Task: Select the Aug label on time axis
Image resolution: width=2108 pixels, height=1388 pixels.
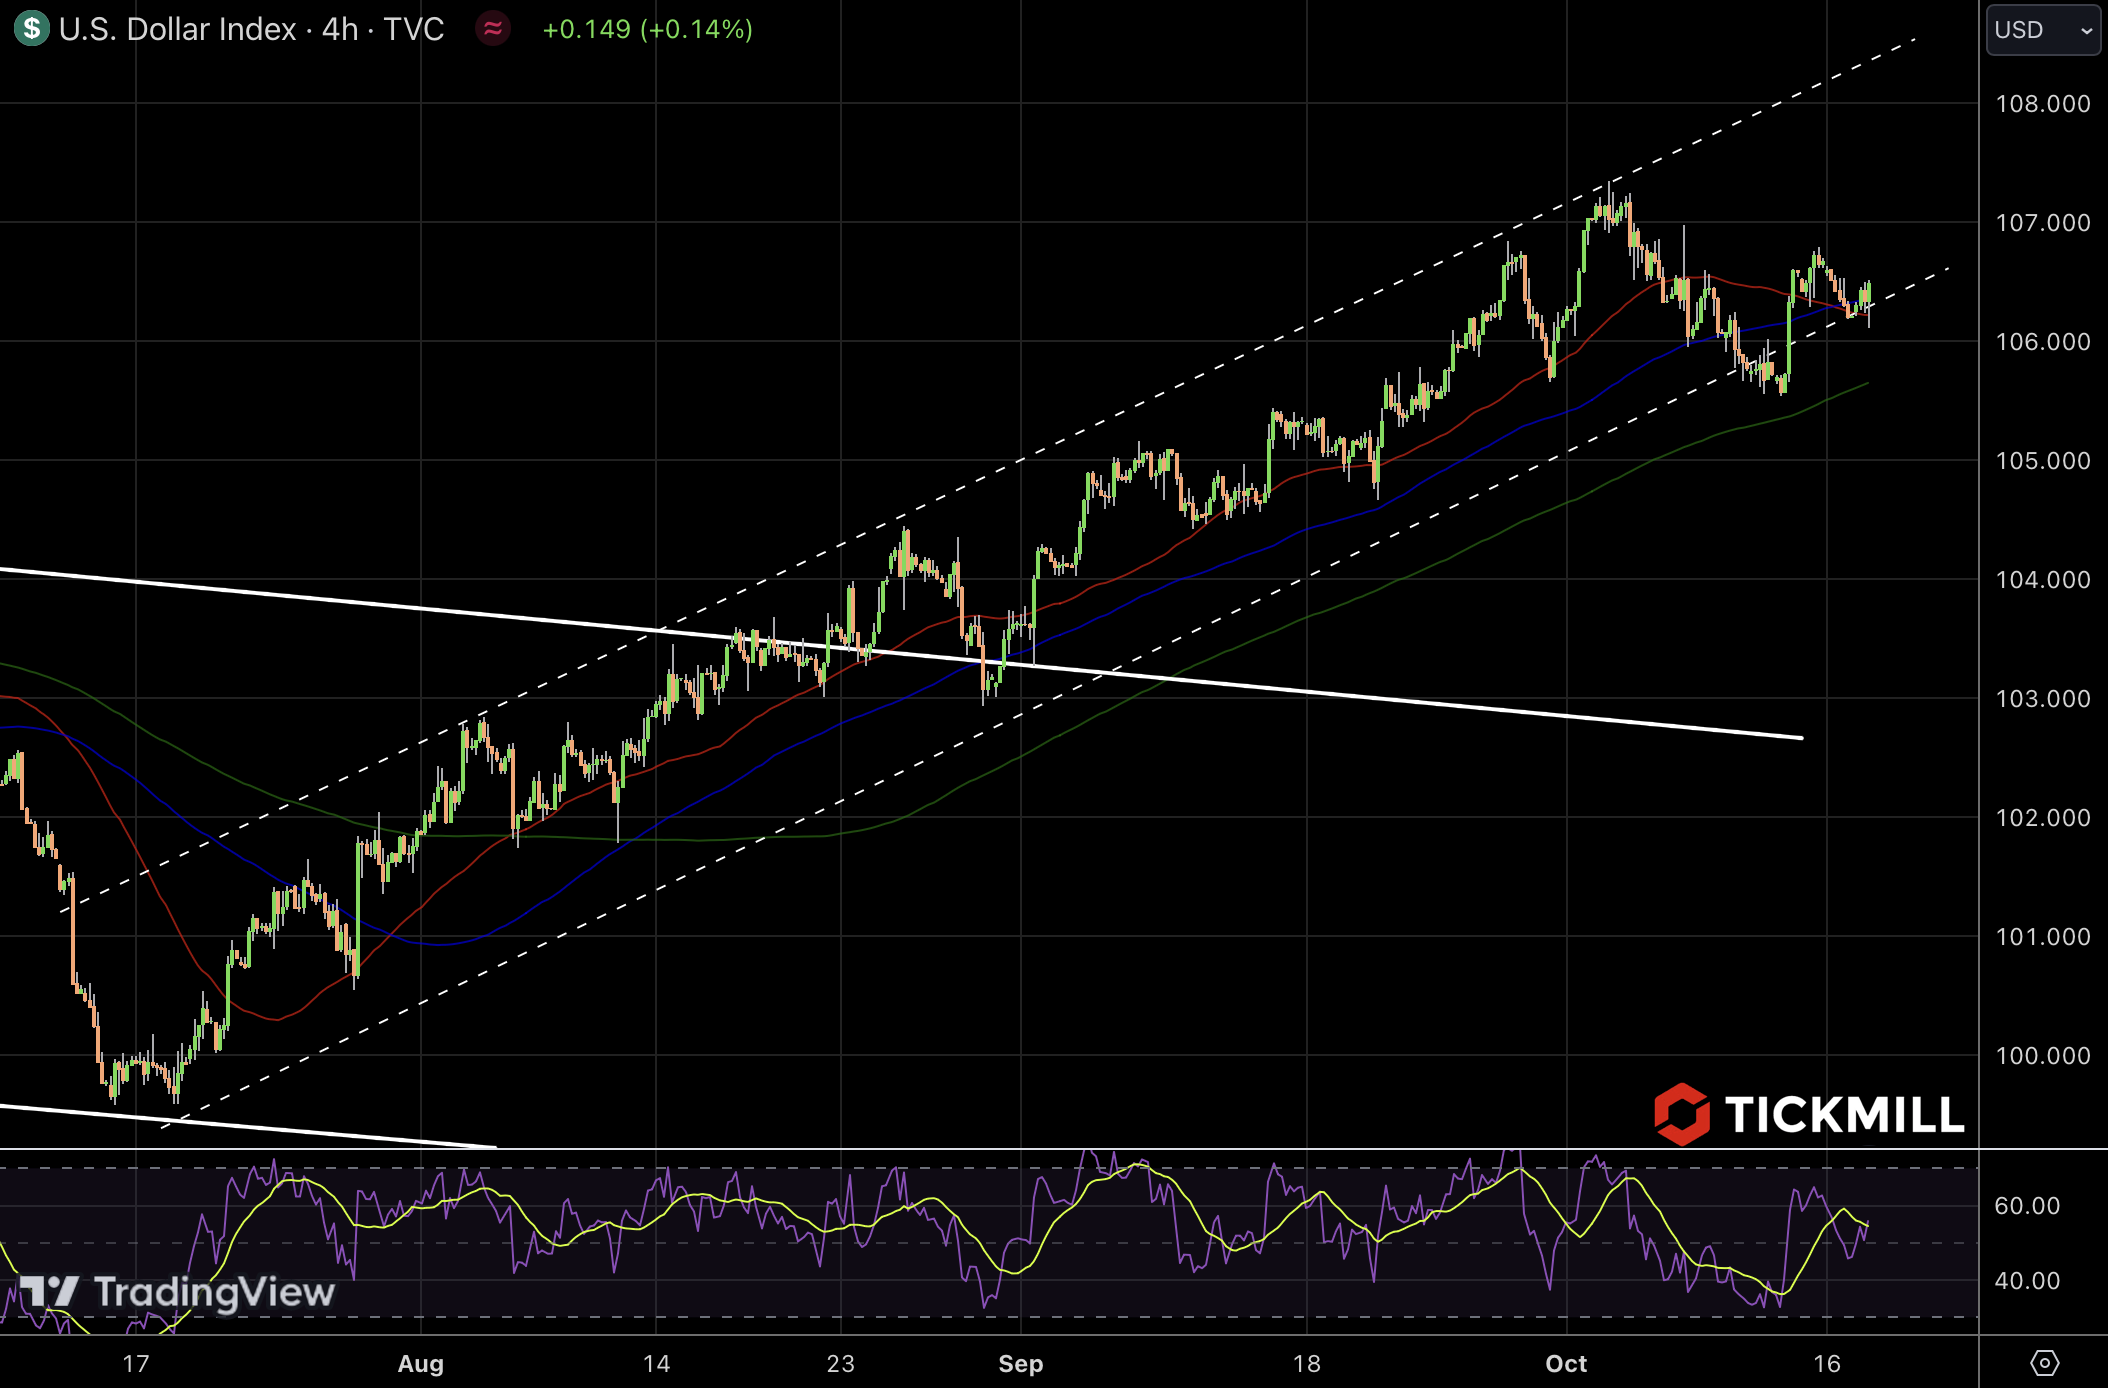Action: [420, 1363]
